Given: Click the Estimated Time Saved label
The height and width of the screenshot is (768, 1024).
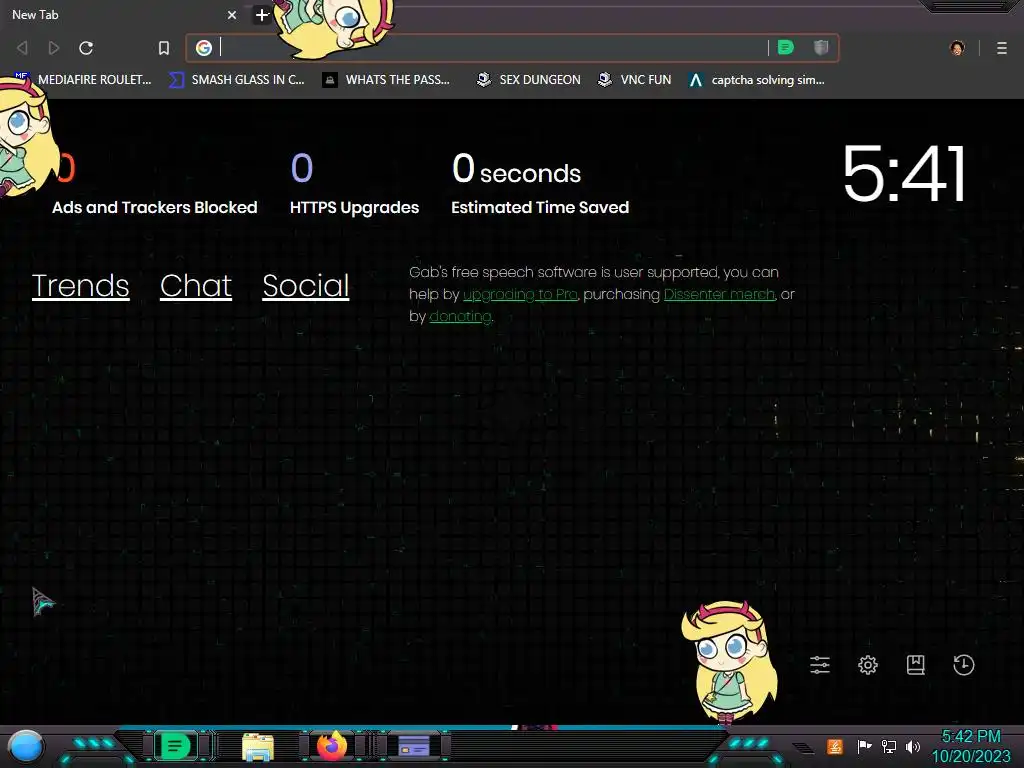Looking at the screenshot, I should [x=540, y=208].
